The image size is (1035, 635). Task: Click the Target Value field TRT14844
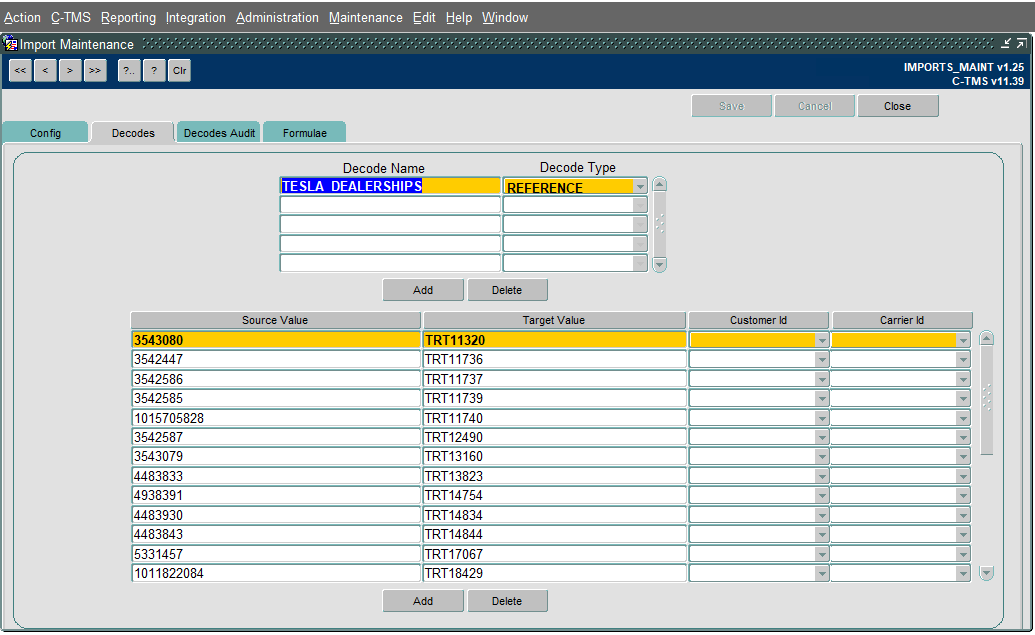pos(554,535)
